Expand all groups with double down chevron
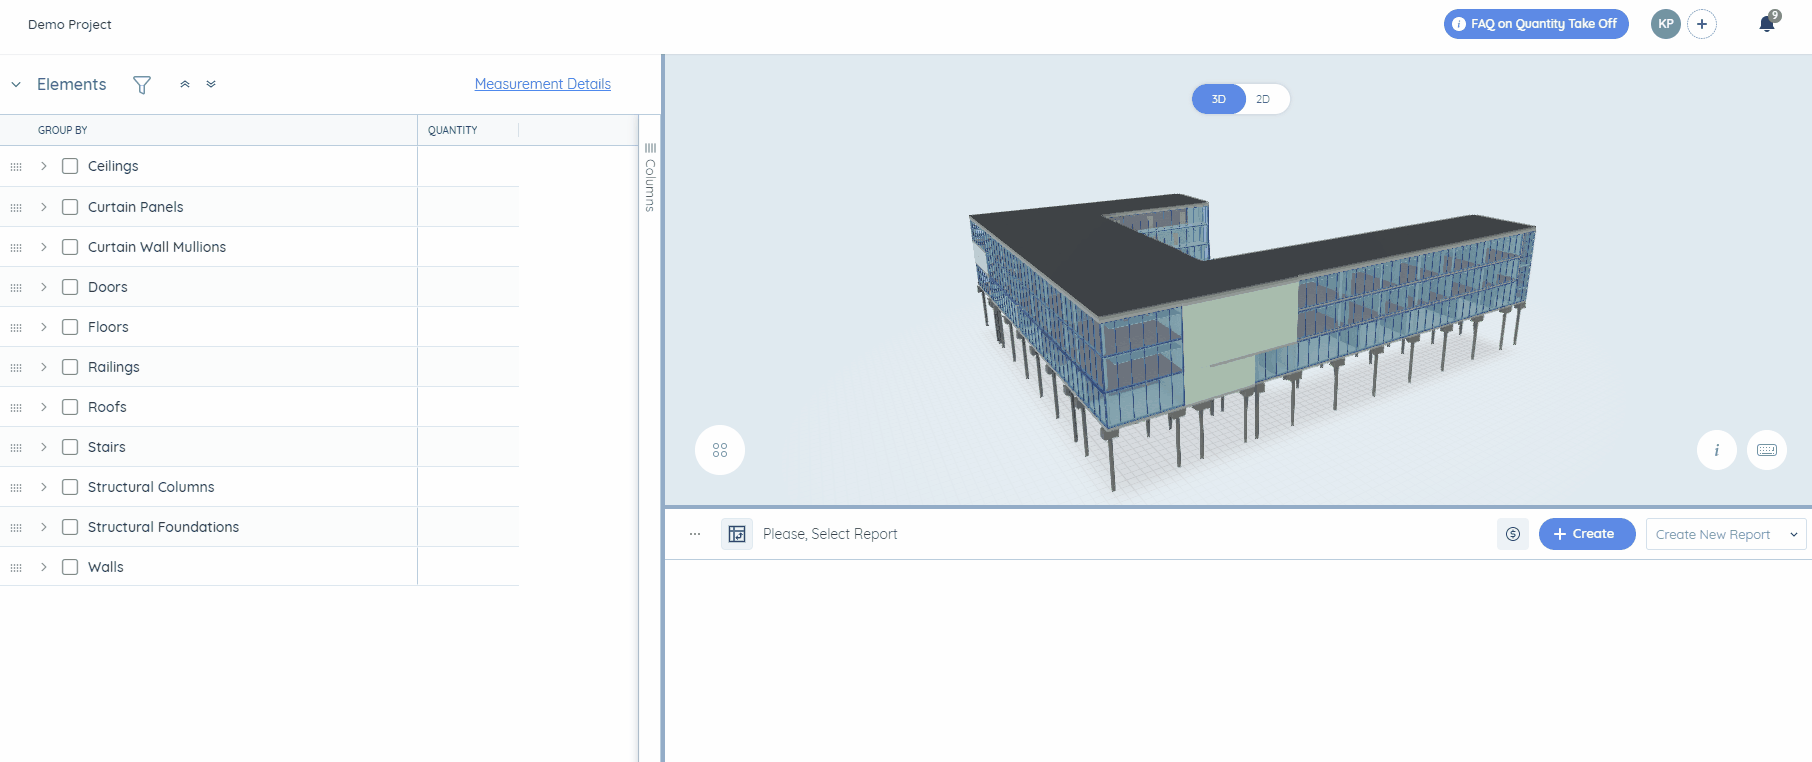This screenshot has height=762, width=1812. coord(211,85)
